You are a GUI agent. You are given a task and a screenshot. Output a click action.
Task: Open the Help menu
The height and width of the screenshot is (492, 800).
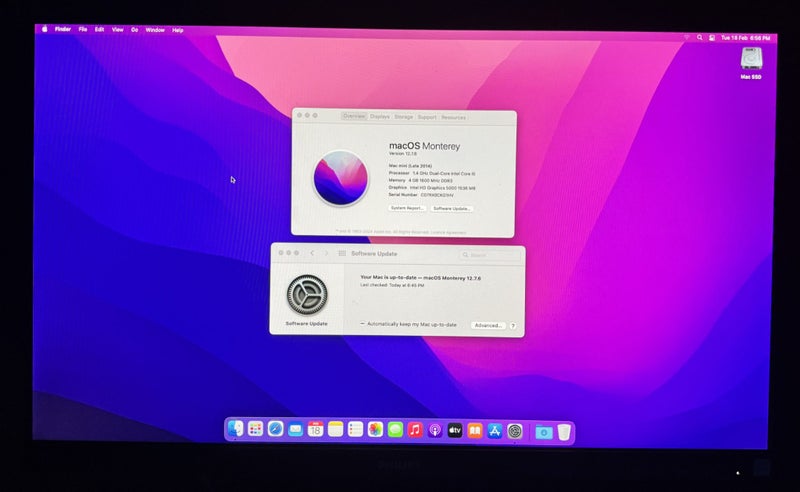(178, 30)
